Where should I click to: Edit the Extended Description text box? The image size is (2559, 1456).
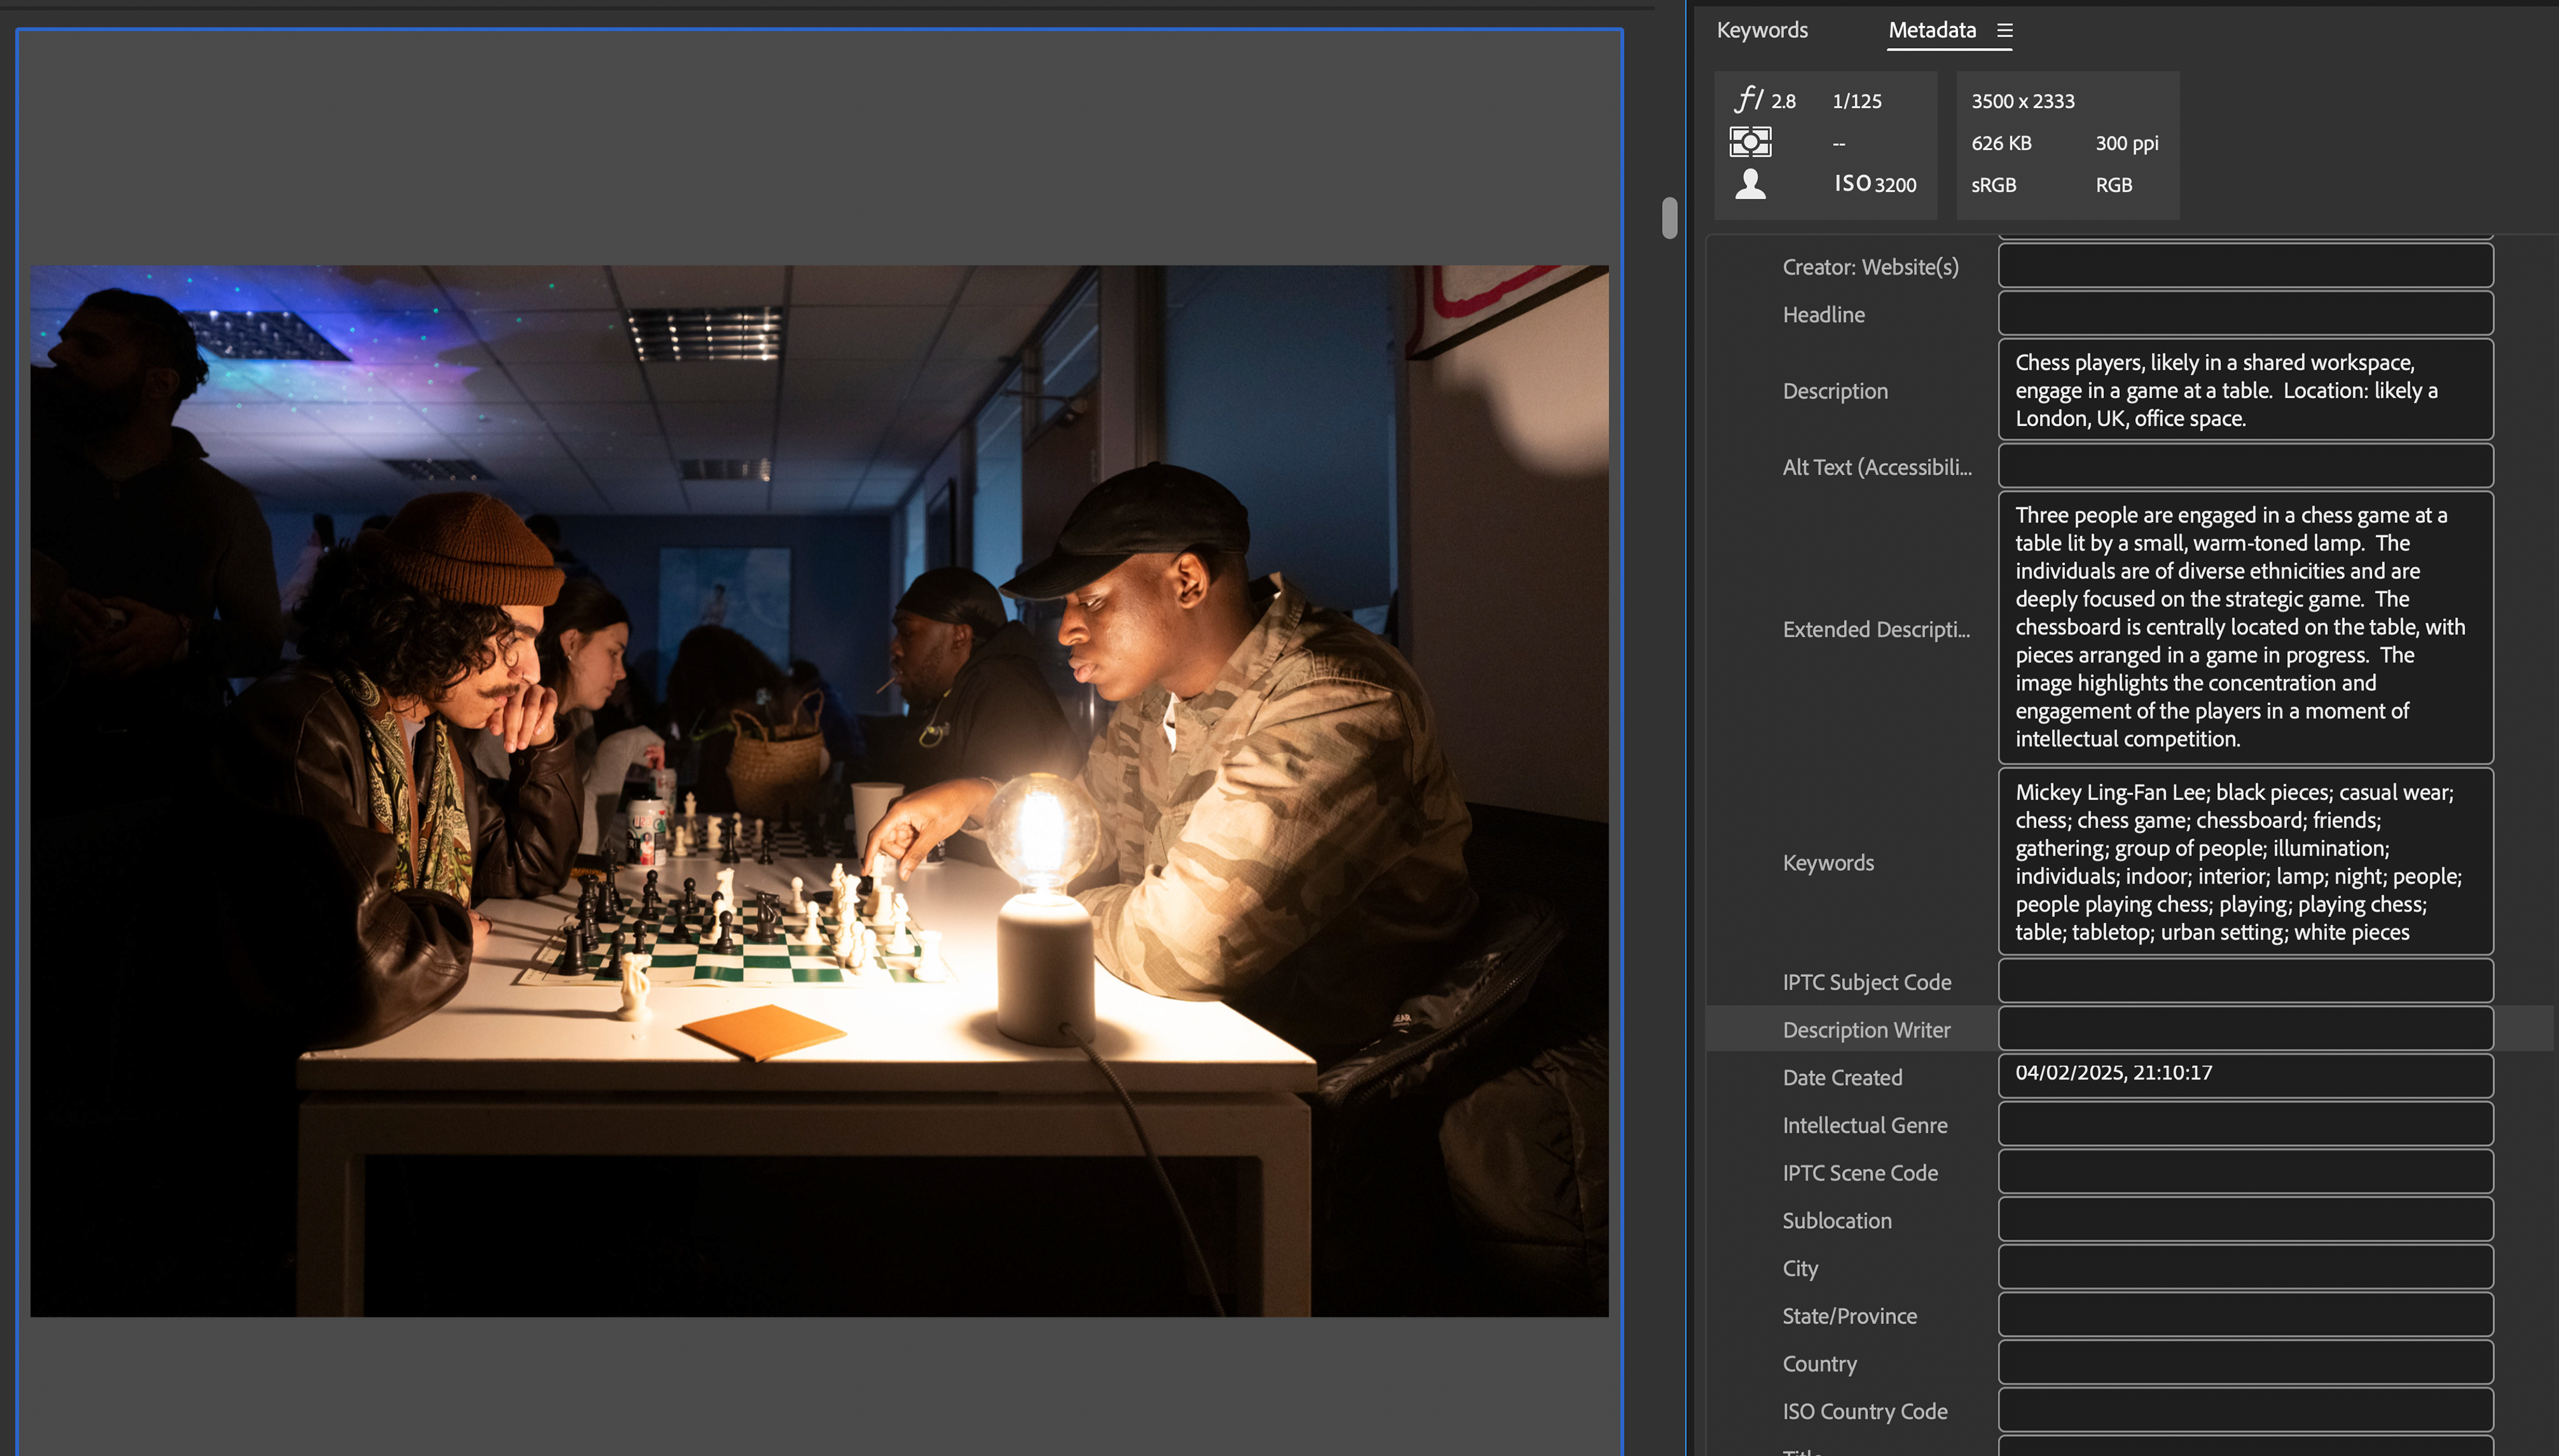click(2245, 628)
